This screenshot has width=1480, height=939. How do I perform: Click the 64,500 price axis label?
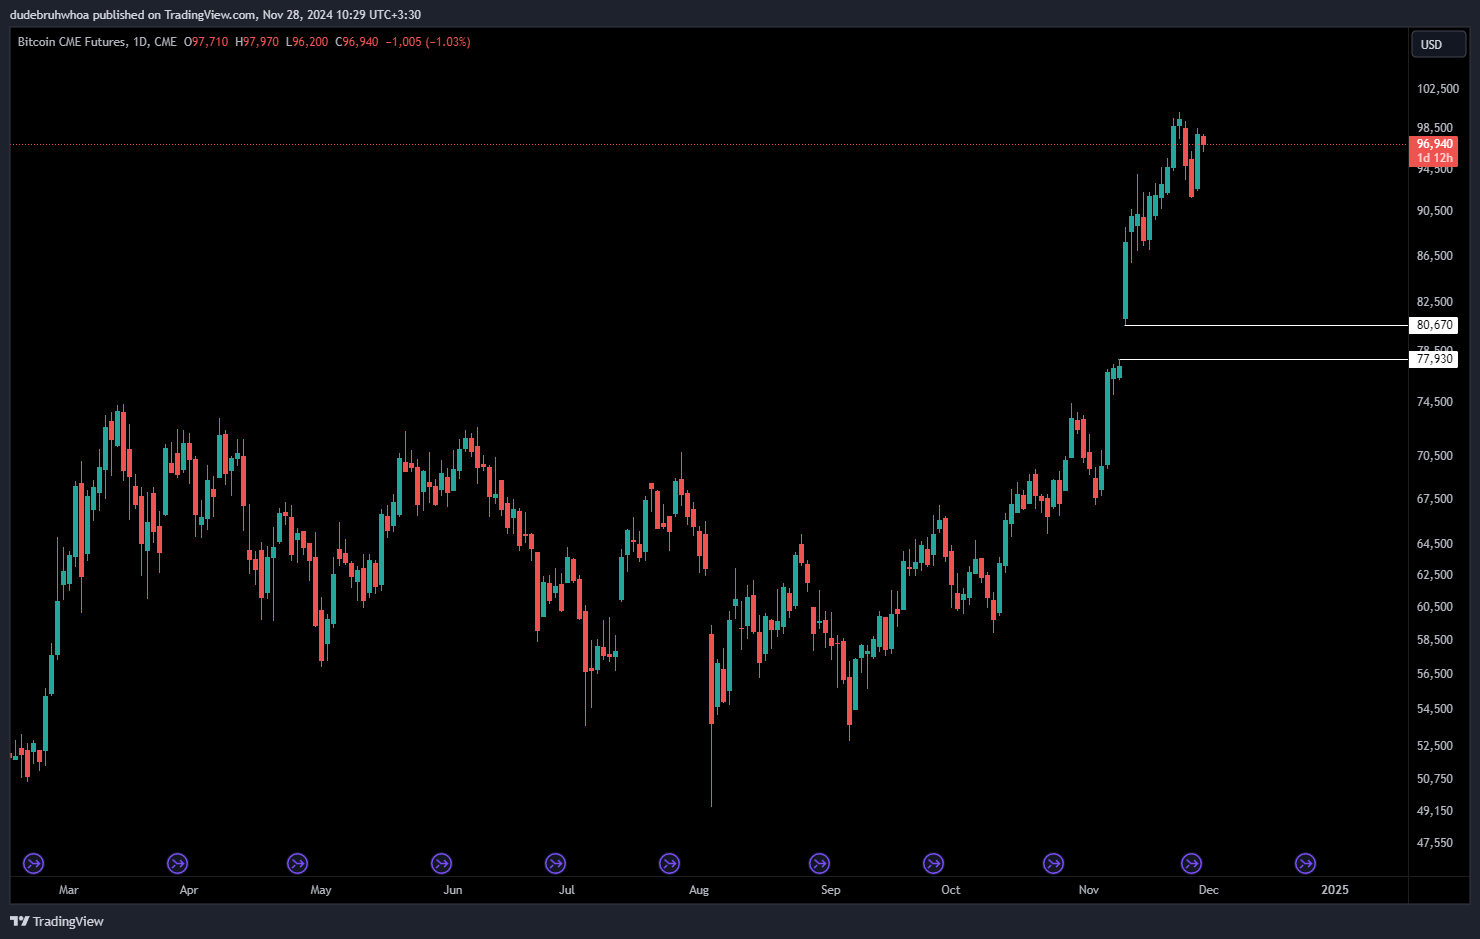1435,544
